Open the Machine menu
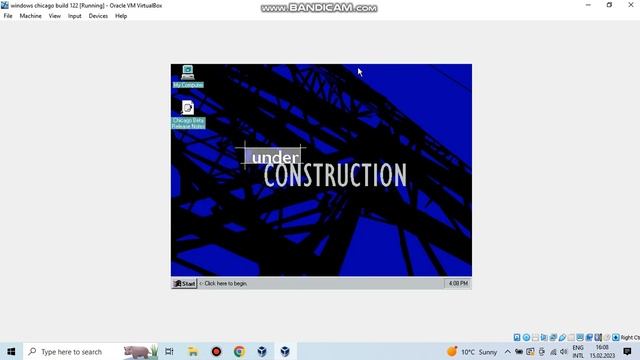Screen dimensions: 640x360 31,16
